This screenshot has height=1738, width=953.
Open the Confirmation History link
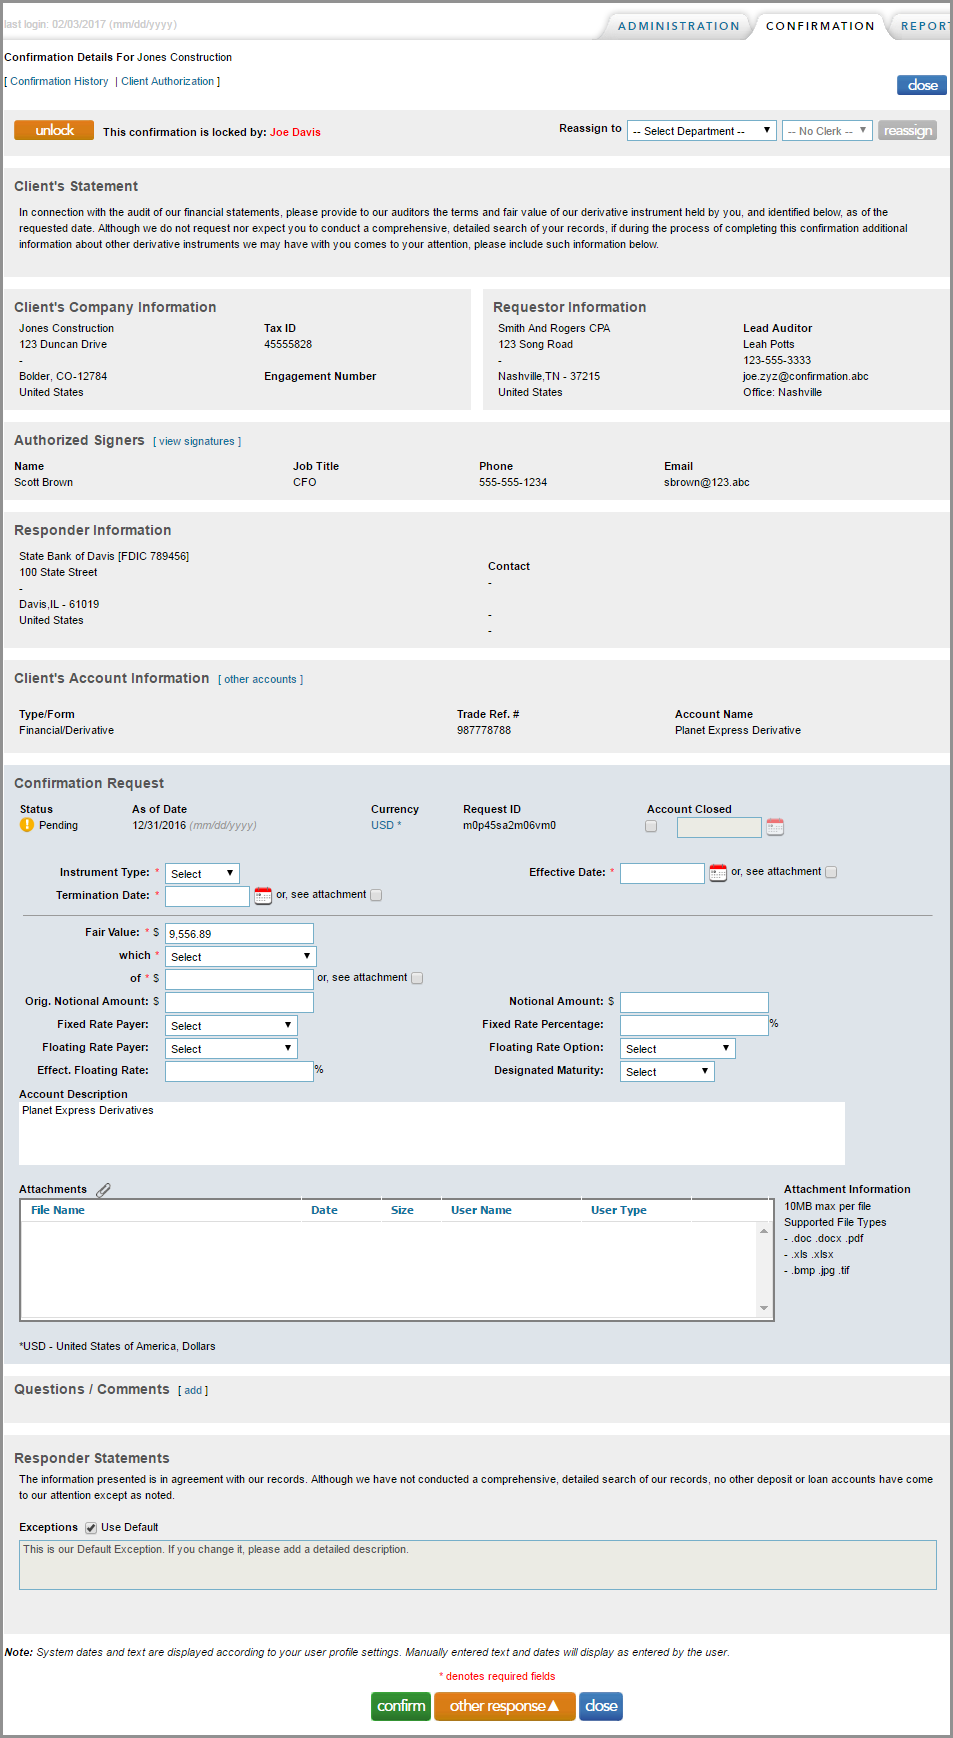point(59,82)
